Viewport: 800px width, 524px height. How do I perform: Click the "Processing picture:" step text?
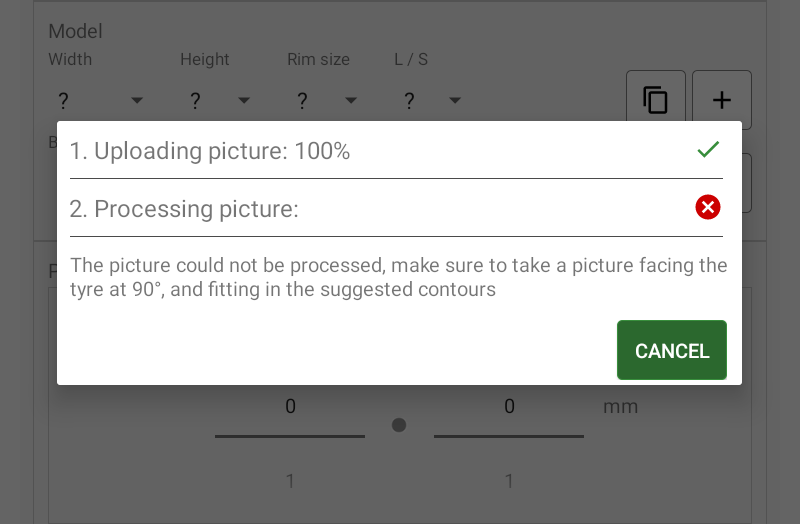tap(185, 209)
